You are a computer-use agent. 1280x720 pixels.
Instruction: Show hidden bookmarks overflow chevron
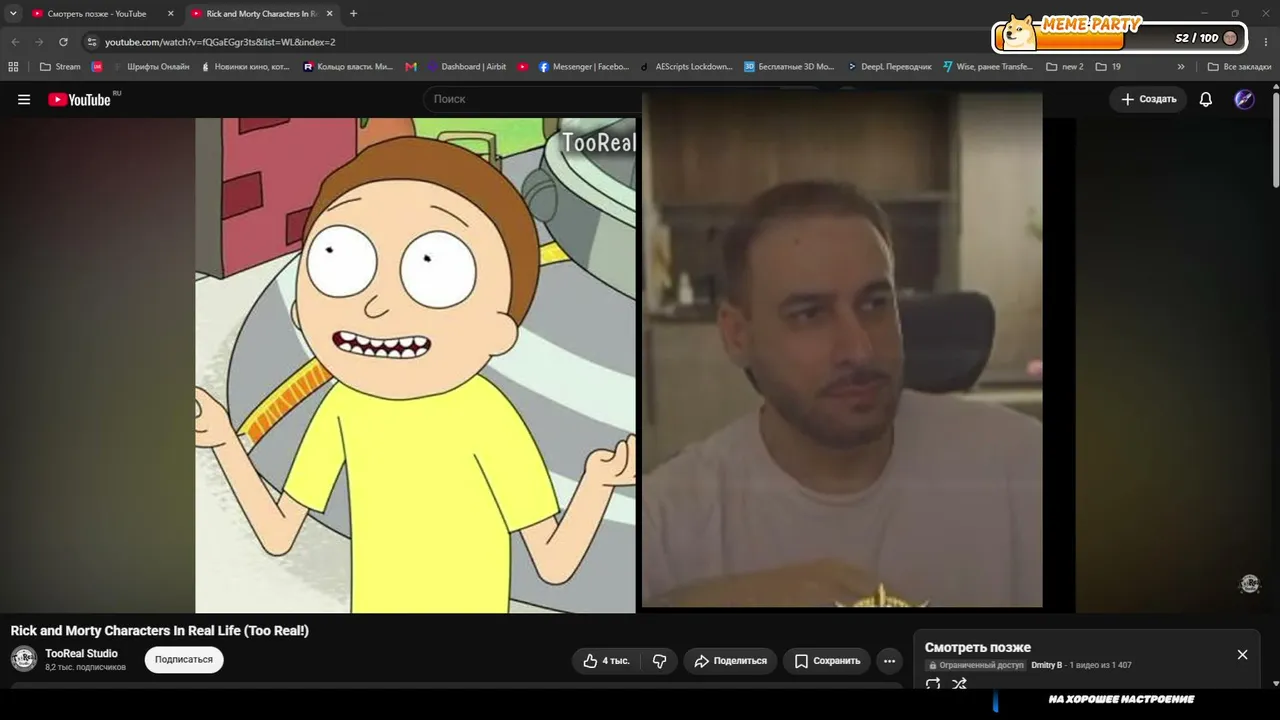click(x=1181, y=67)
